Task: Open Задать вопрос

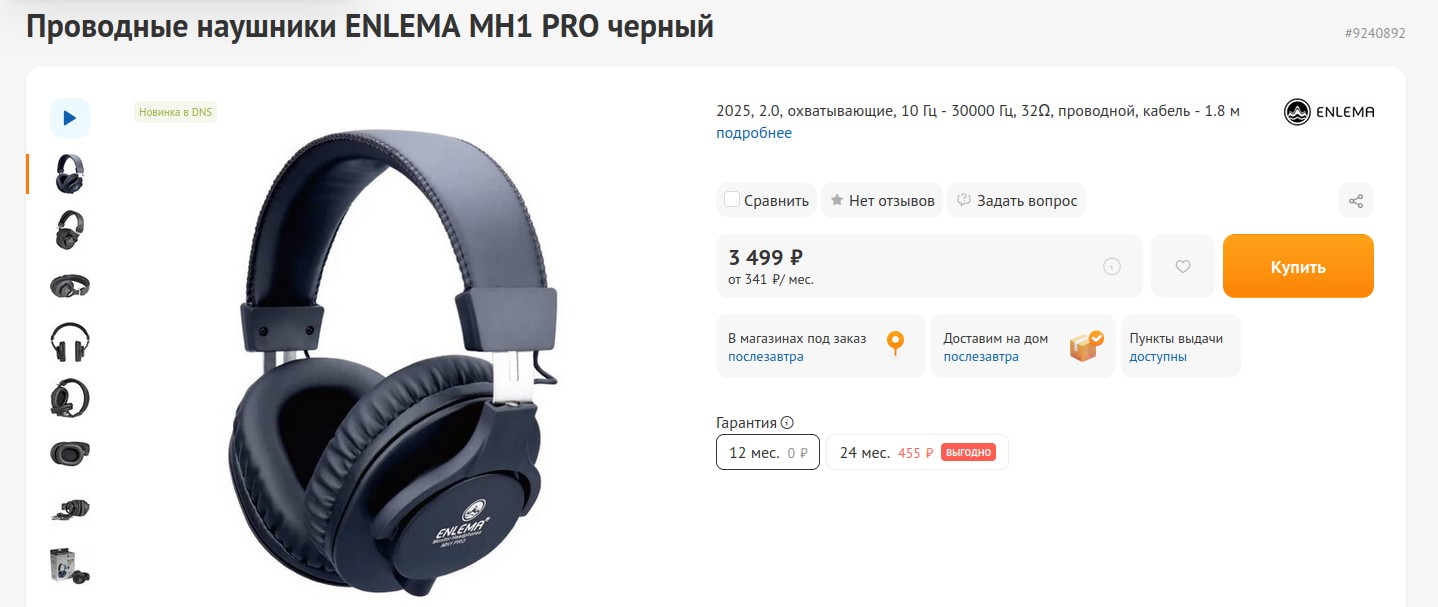Action: 1016,200
